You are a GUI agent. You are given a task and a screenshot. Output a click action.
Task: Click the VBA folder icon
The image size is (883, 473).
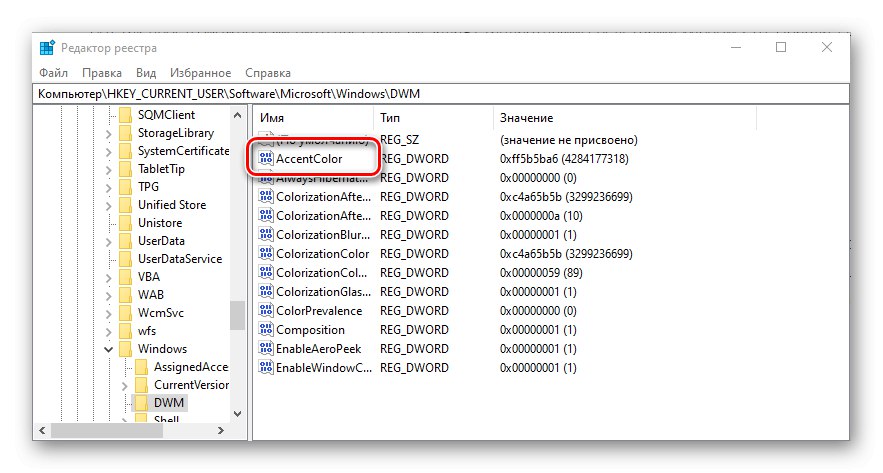point(126,277)
